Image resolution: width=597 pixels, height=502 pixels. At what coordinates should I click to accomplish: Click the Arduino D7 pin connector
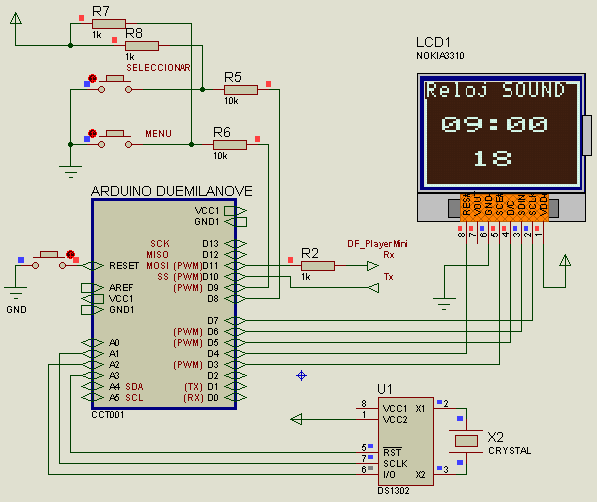click(235, 321)
